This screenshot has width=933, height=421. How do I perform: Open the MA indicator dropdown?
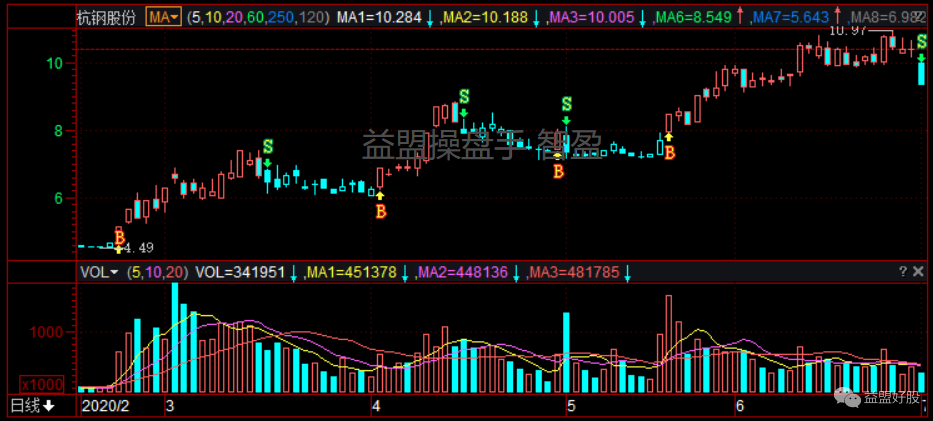point(163,17)
